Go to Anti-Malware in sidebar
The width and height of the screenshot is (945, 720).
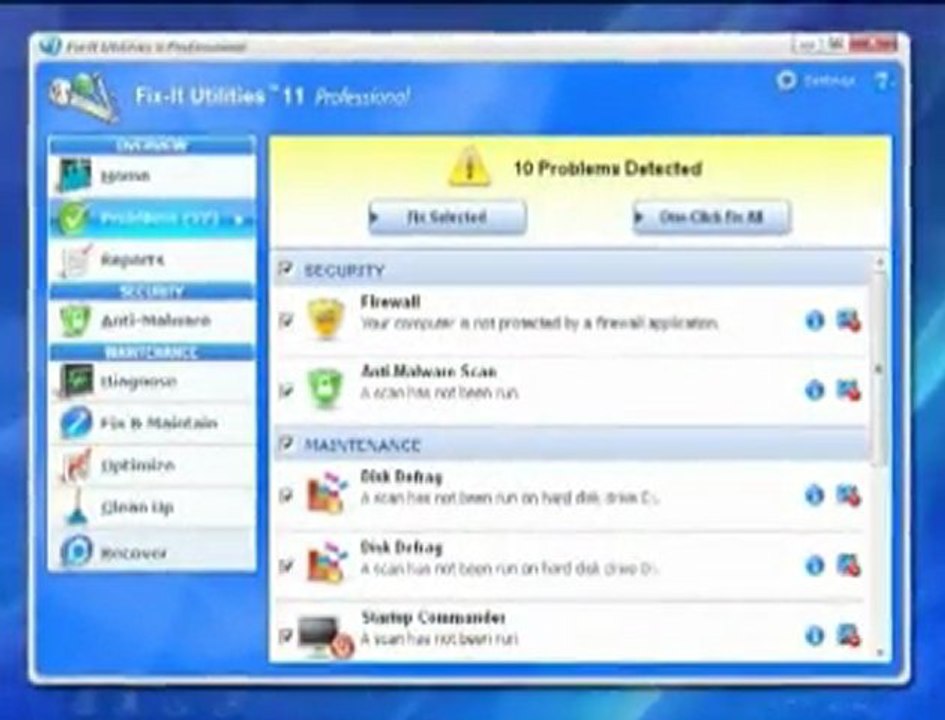tap(152, 320)
